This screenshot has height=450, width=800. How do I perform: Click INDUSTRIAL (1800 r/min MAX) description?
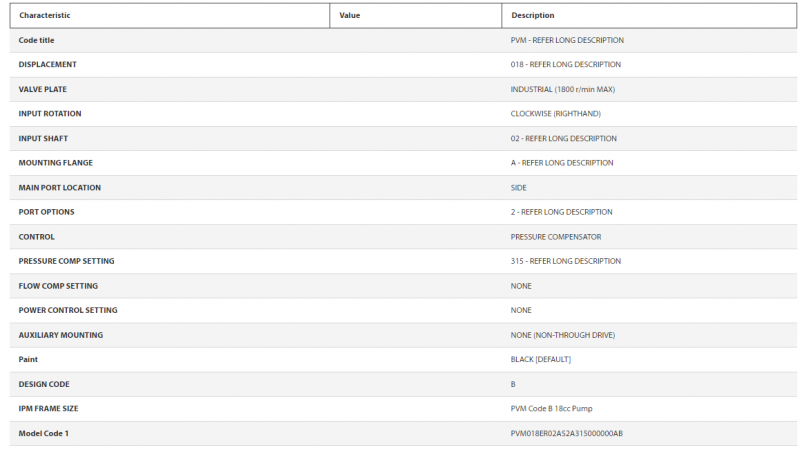point(562,89)
